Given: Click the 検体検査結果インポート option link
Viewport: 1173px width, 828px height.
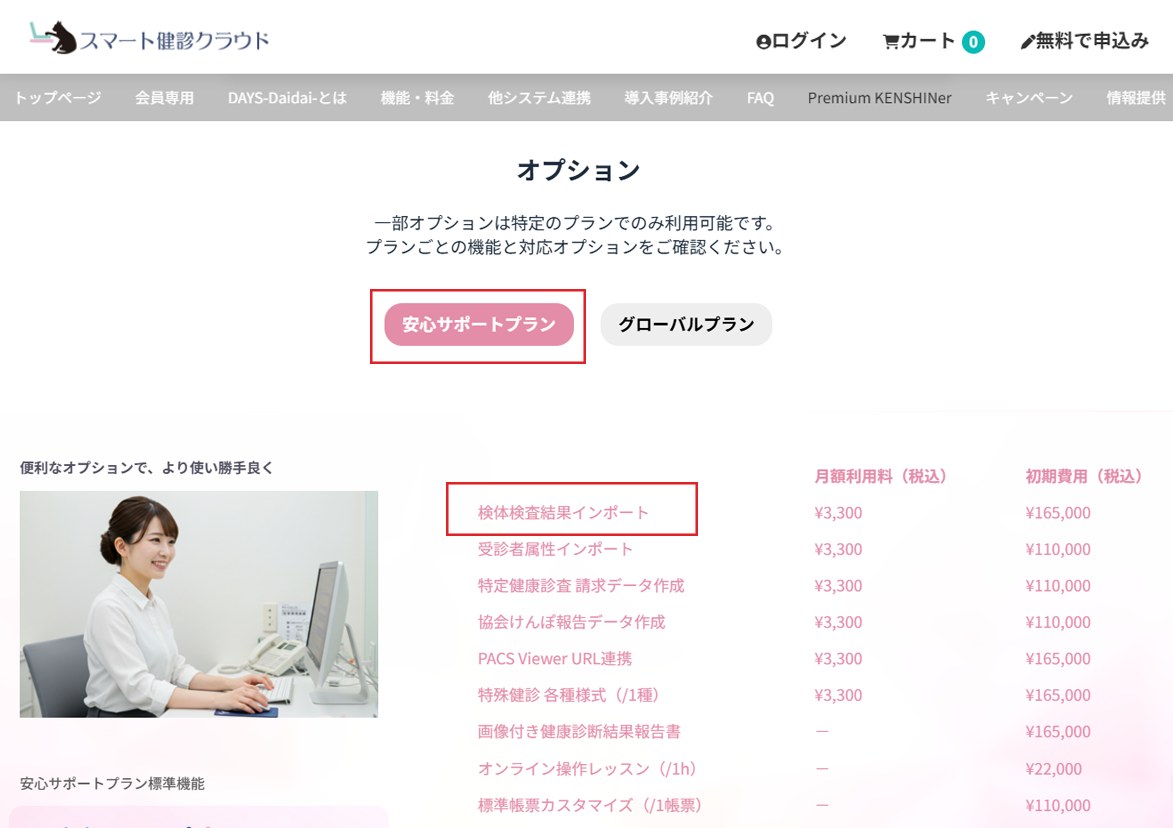Looking at the screenshot, I should 563,512.
